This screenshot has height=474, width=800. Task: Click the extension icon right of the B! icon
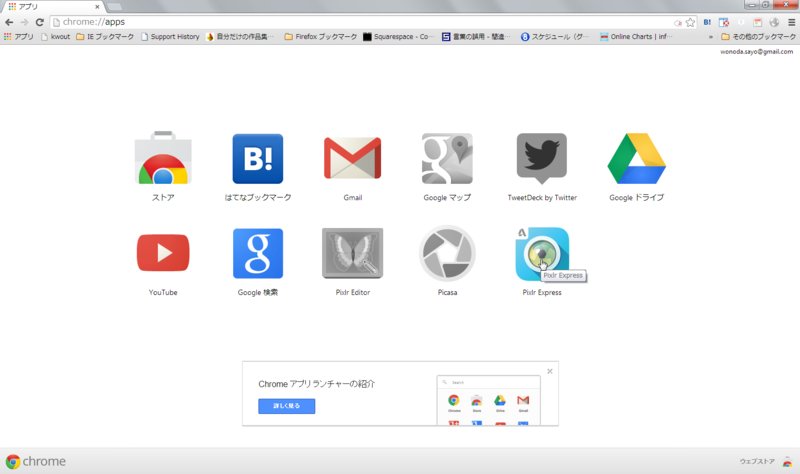point(723,22)
